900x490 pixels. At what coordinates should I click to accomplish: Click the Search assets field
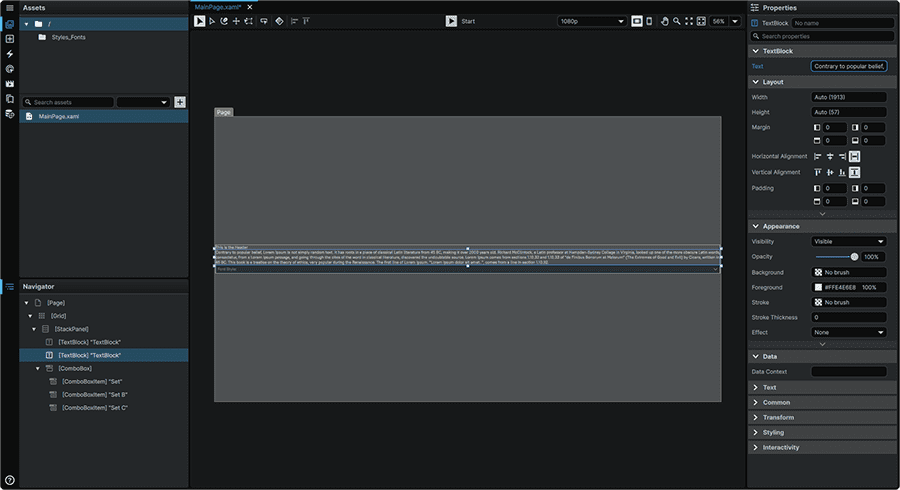68,102
